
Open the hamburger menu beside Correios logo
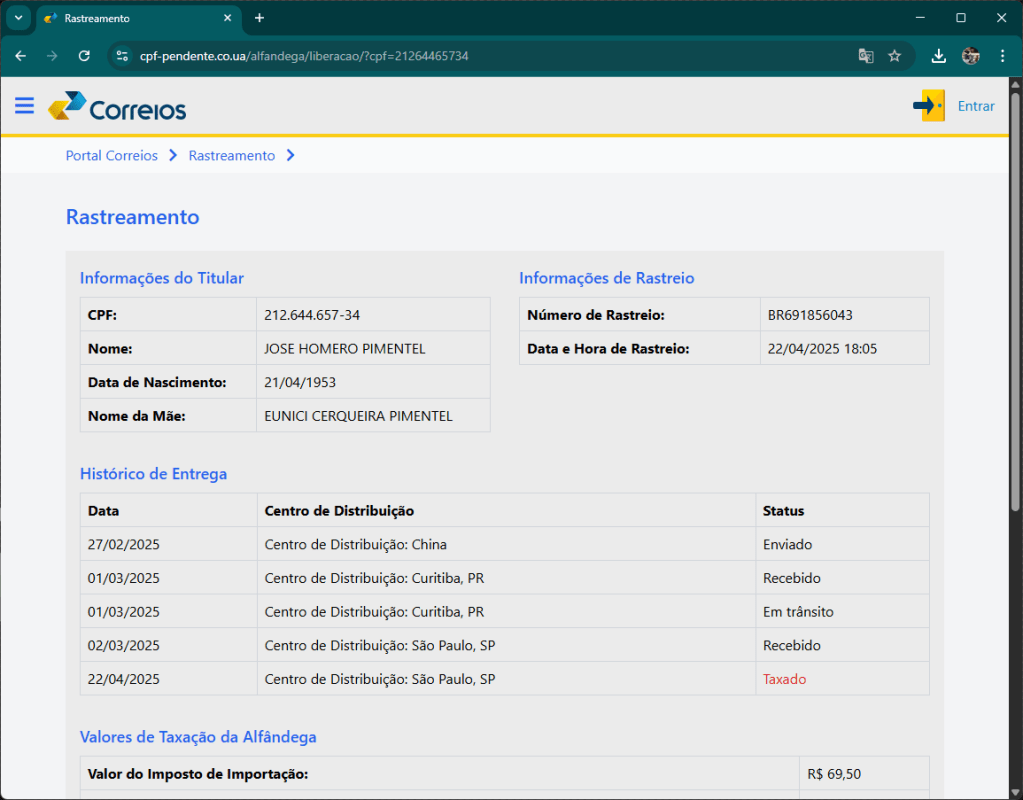[x=24, y=106]
